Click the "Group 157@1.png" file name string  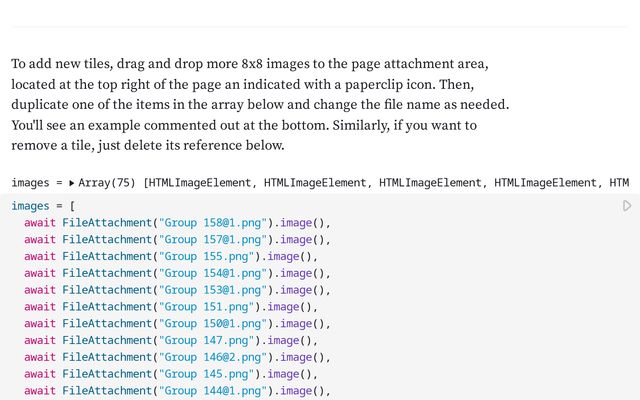(213, 239)
